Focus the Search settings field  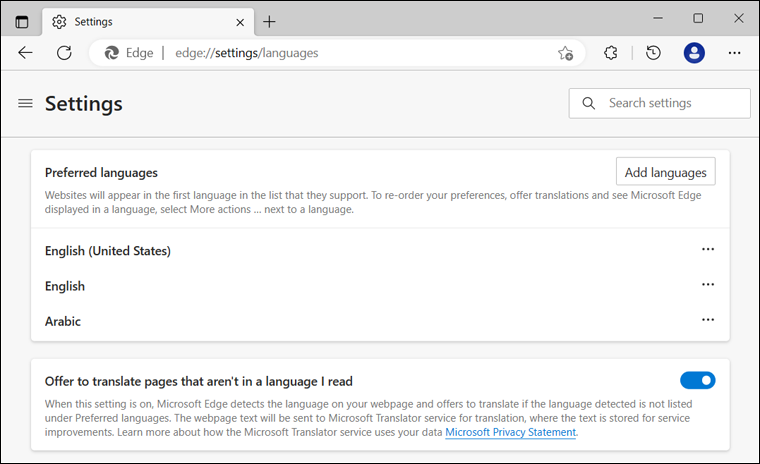[660, 103]
